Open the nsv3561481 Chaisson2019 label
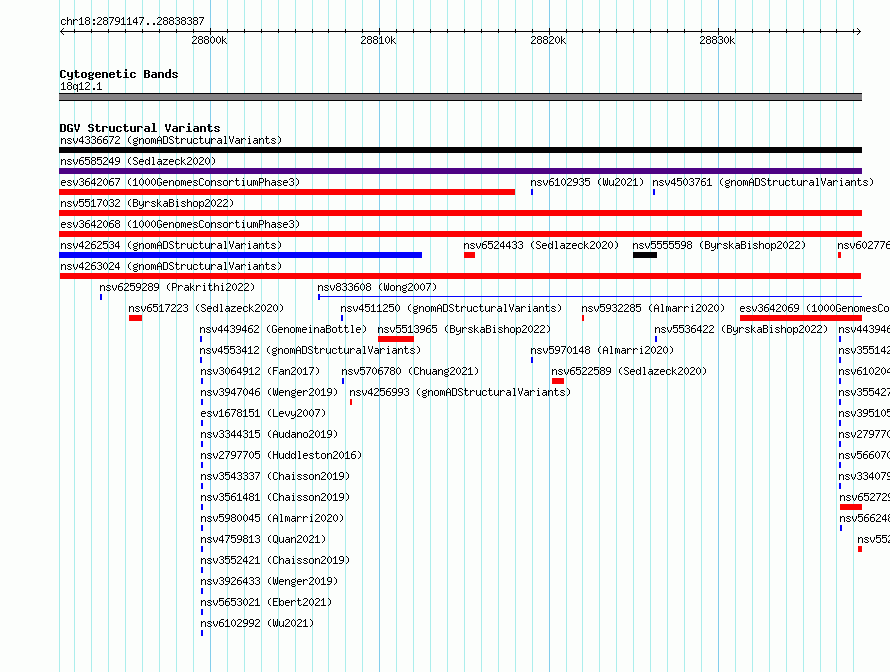Screen dimensions: 890x672 point(275,497)
